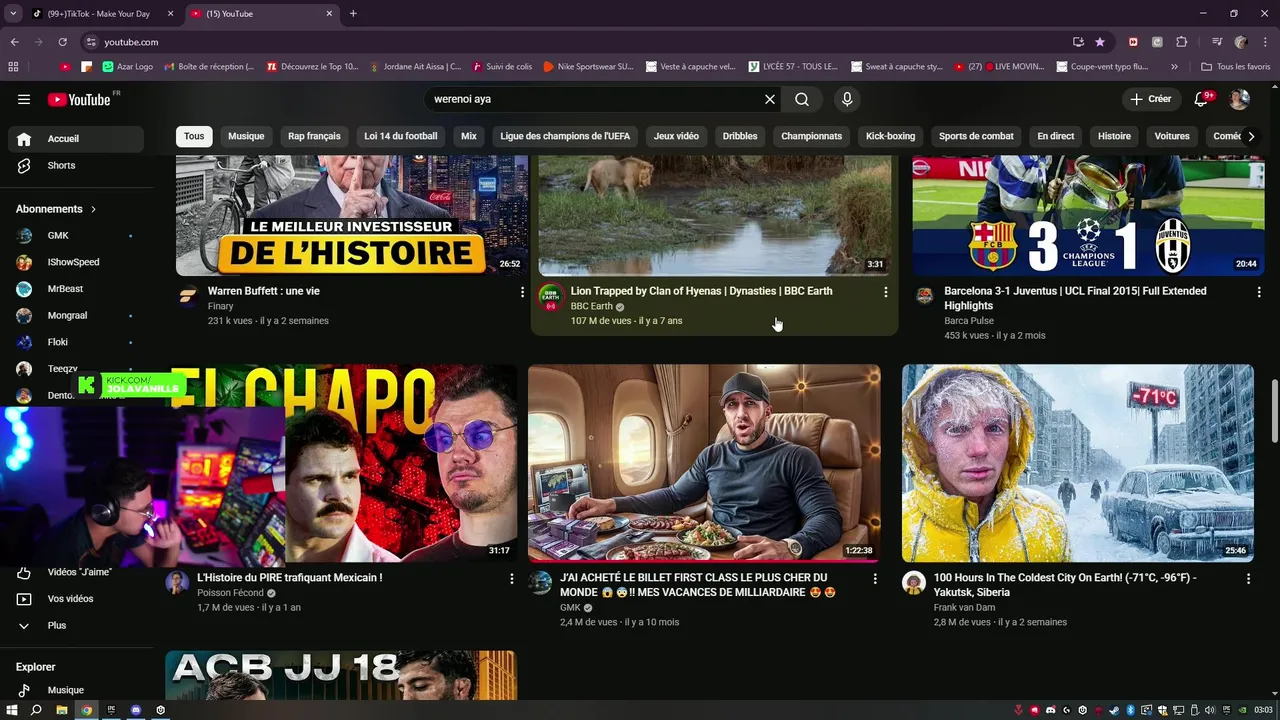The image size is (1280, 720).
Task: Go to Accueil in the sidebar
Action: (x=76, y=139)
